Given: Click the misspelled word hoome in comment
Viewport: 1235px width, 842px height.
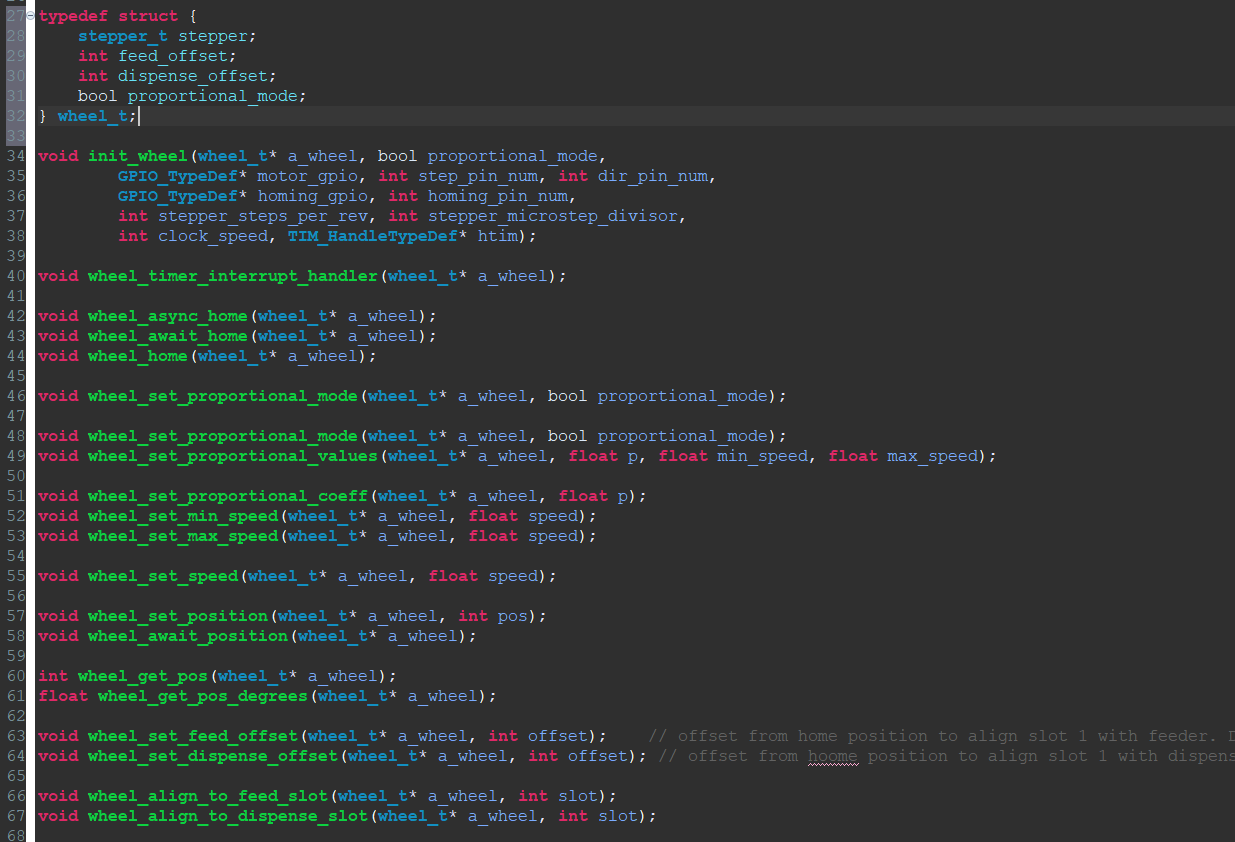Looking at the screenshot, I should click(832, 756).
